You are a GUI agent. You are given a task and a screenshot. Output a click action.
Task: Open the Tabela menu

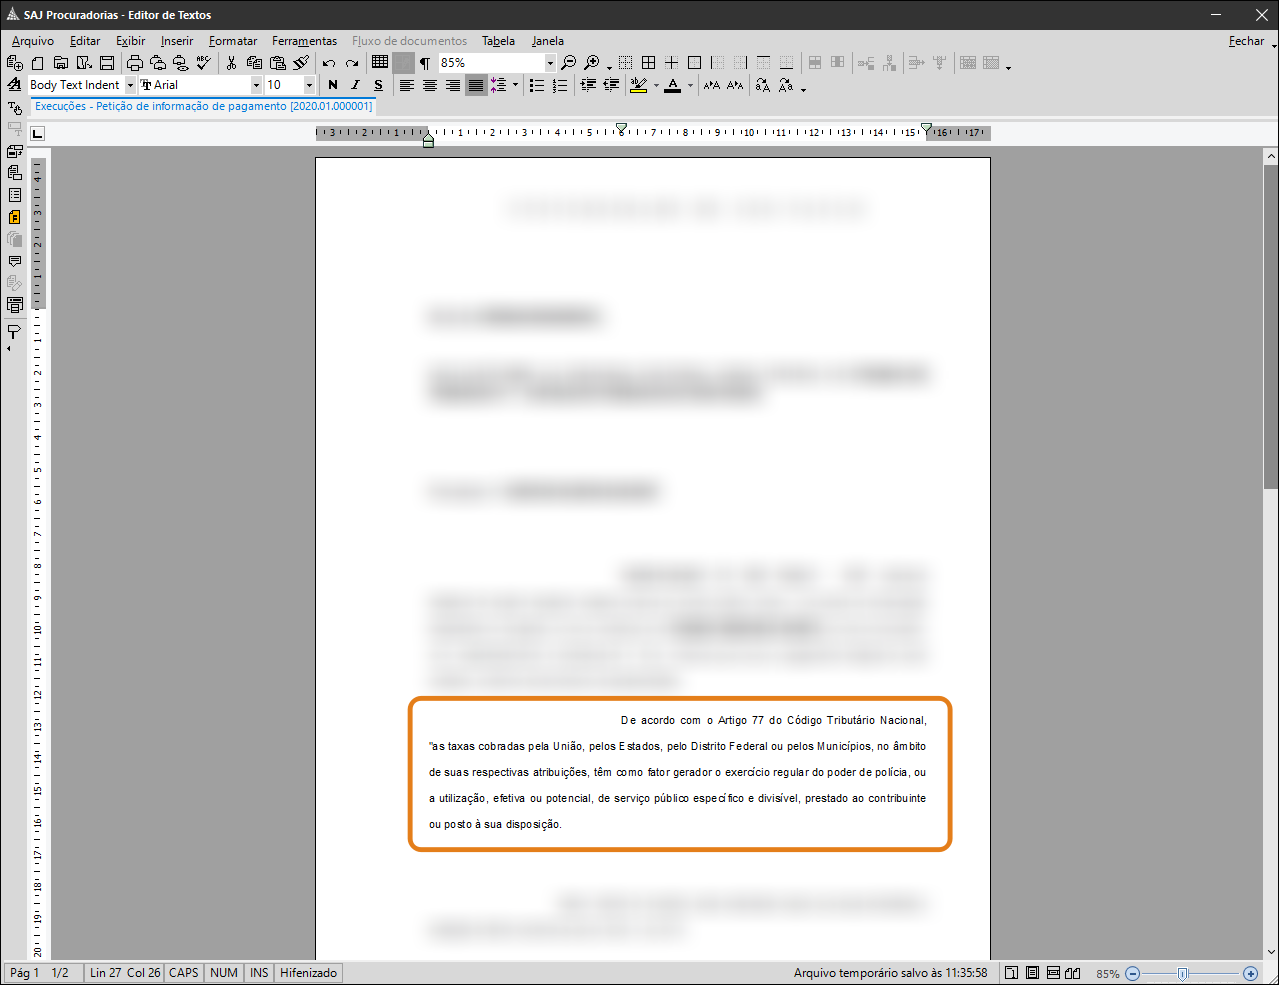[x=498, y=41]
